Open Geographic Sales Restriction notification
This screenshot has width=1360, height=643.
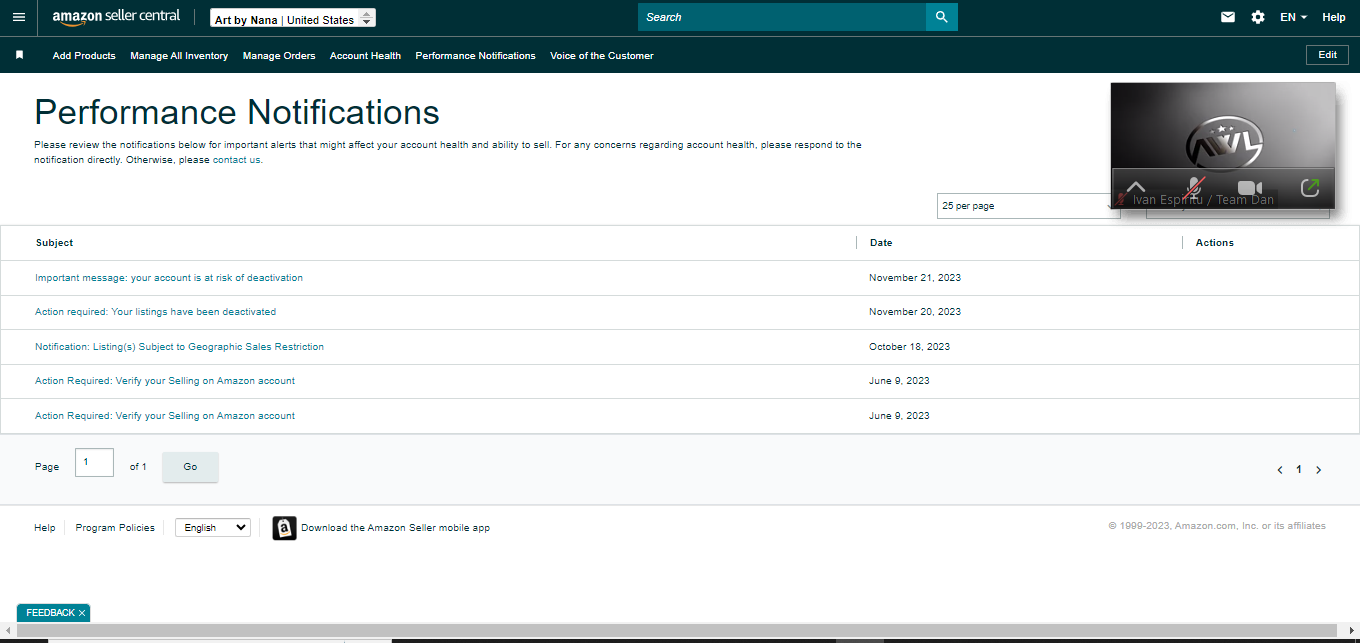tap(179, 347)
